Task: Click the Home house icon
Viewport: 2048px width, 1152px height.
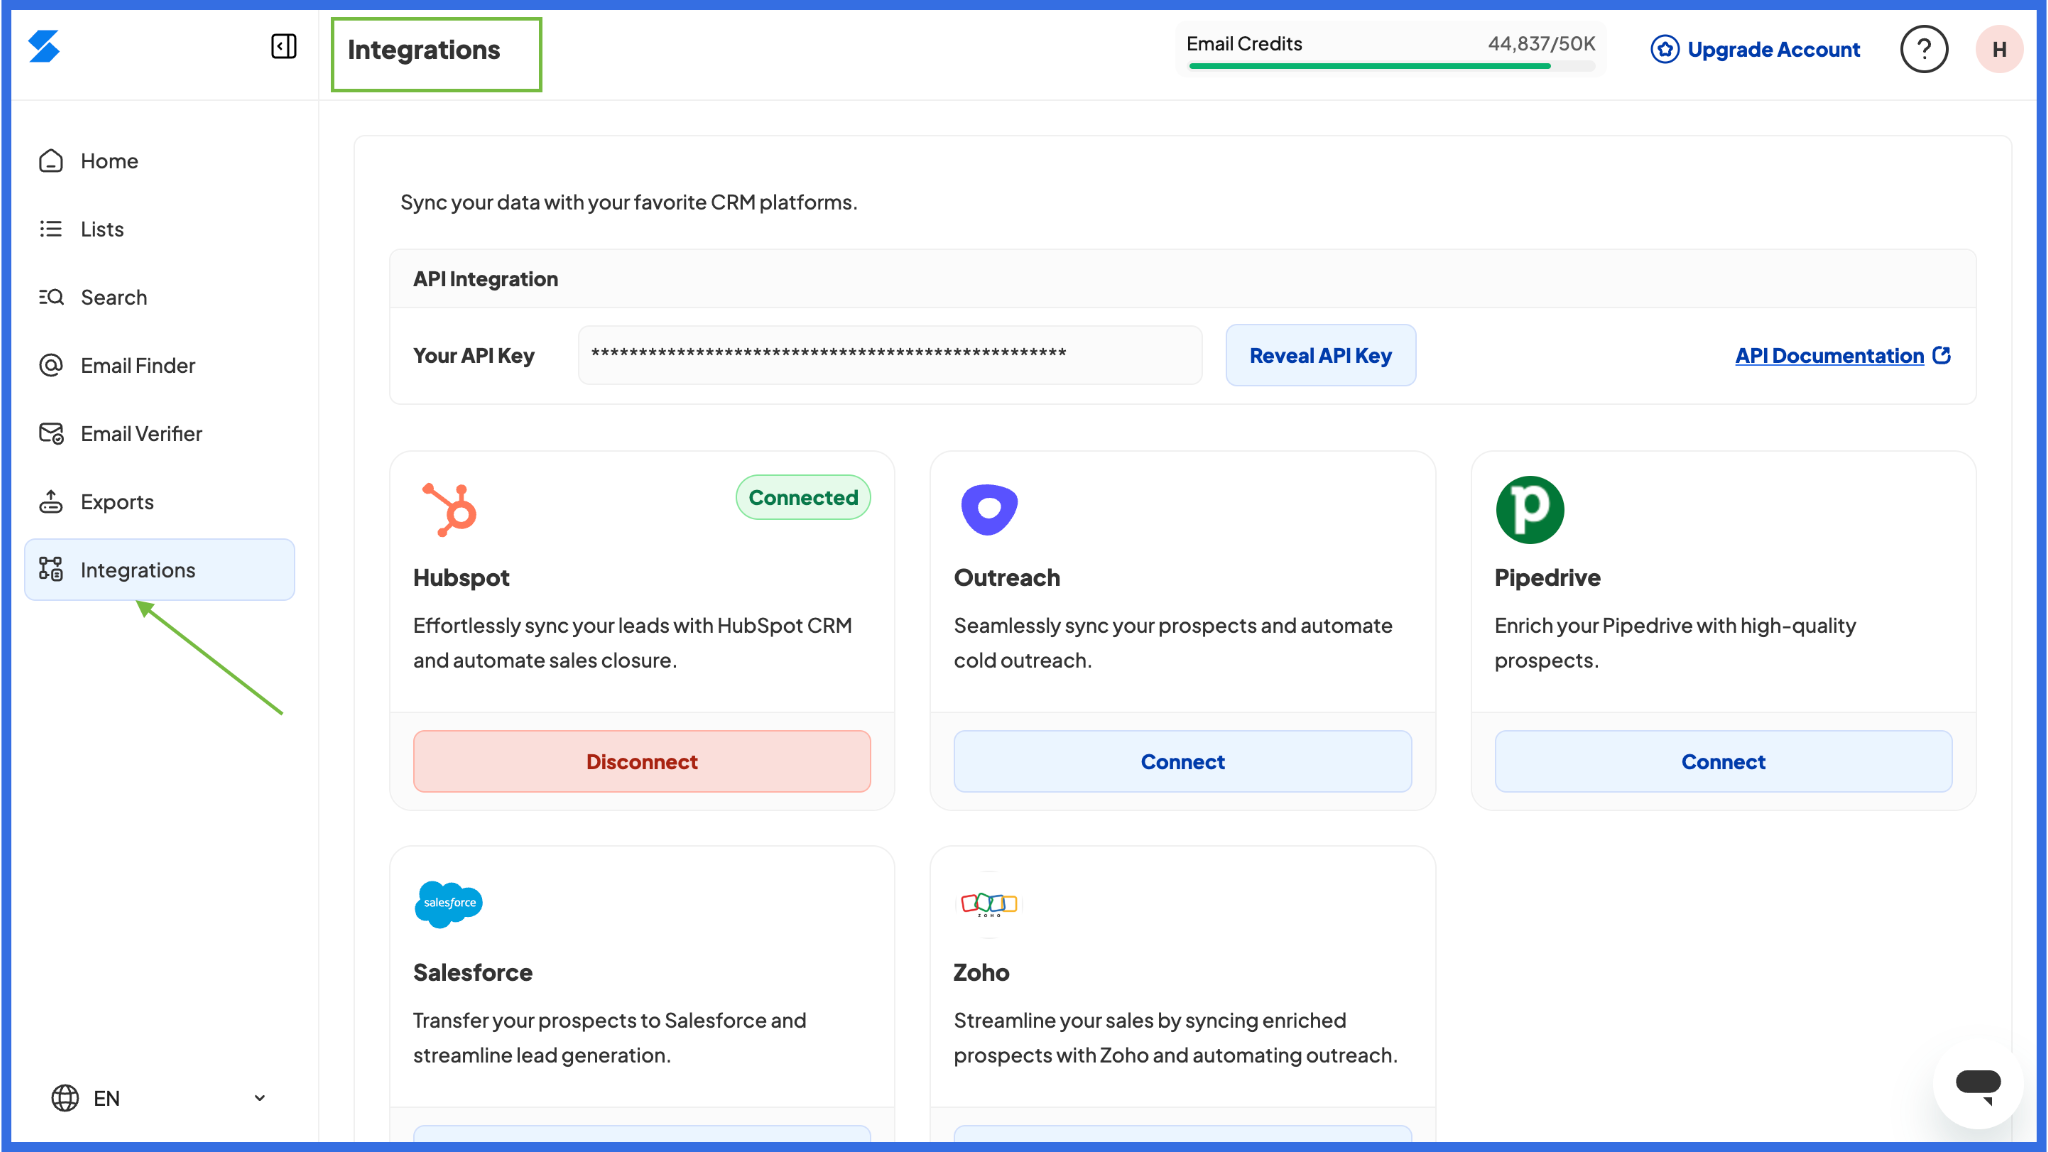Action: tap(51, 161)
